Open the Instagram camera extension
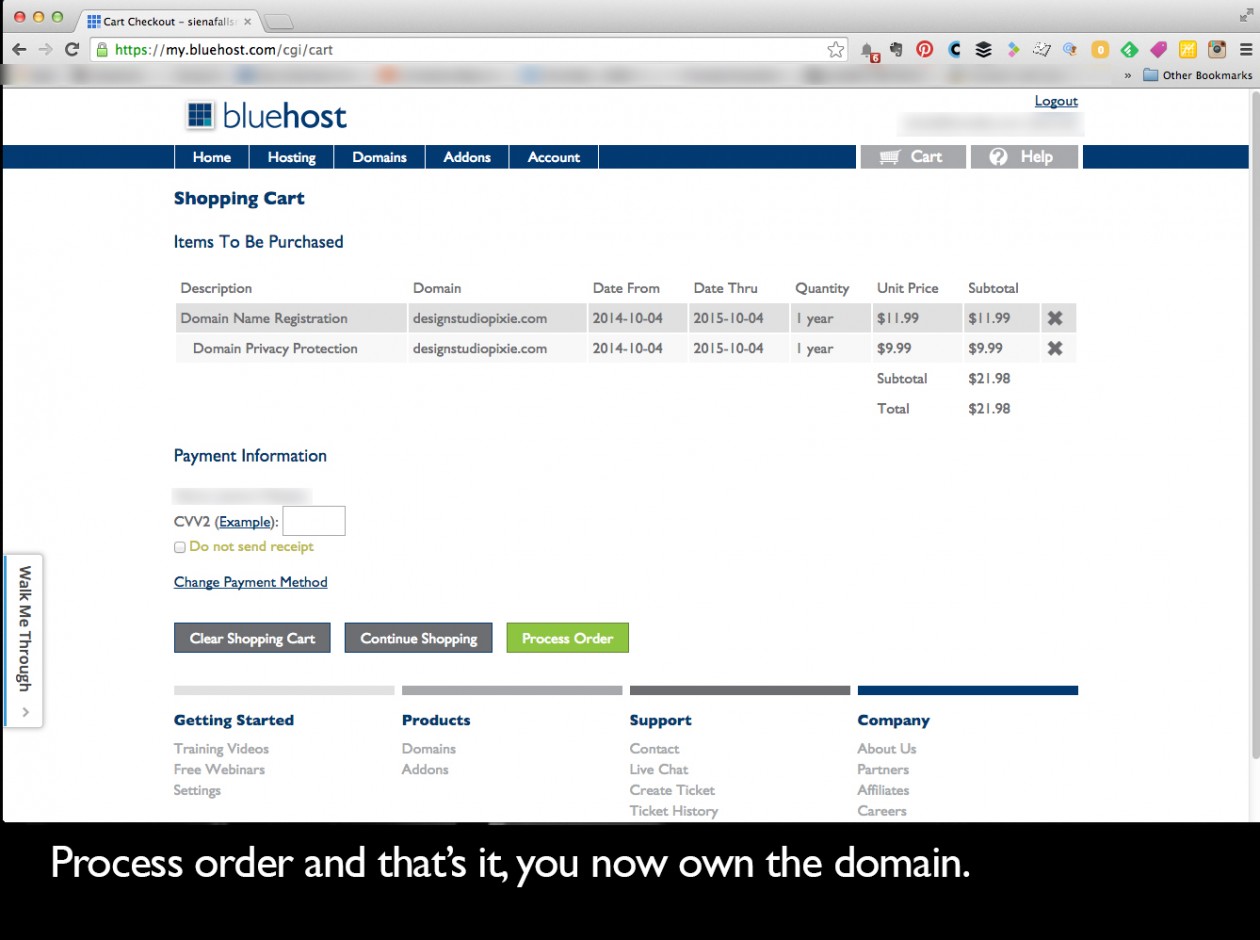The width and height of the screenshot is (1260, 940). click(x=1216, y=48)
